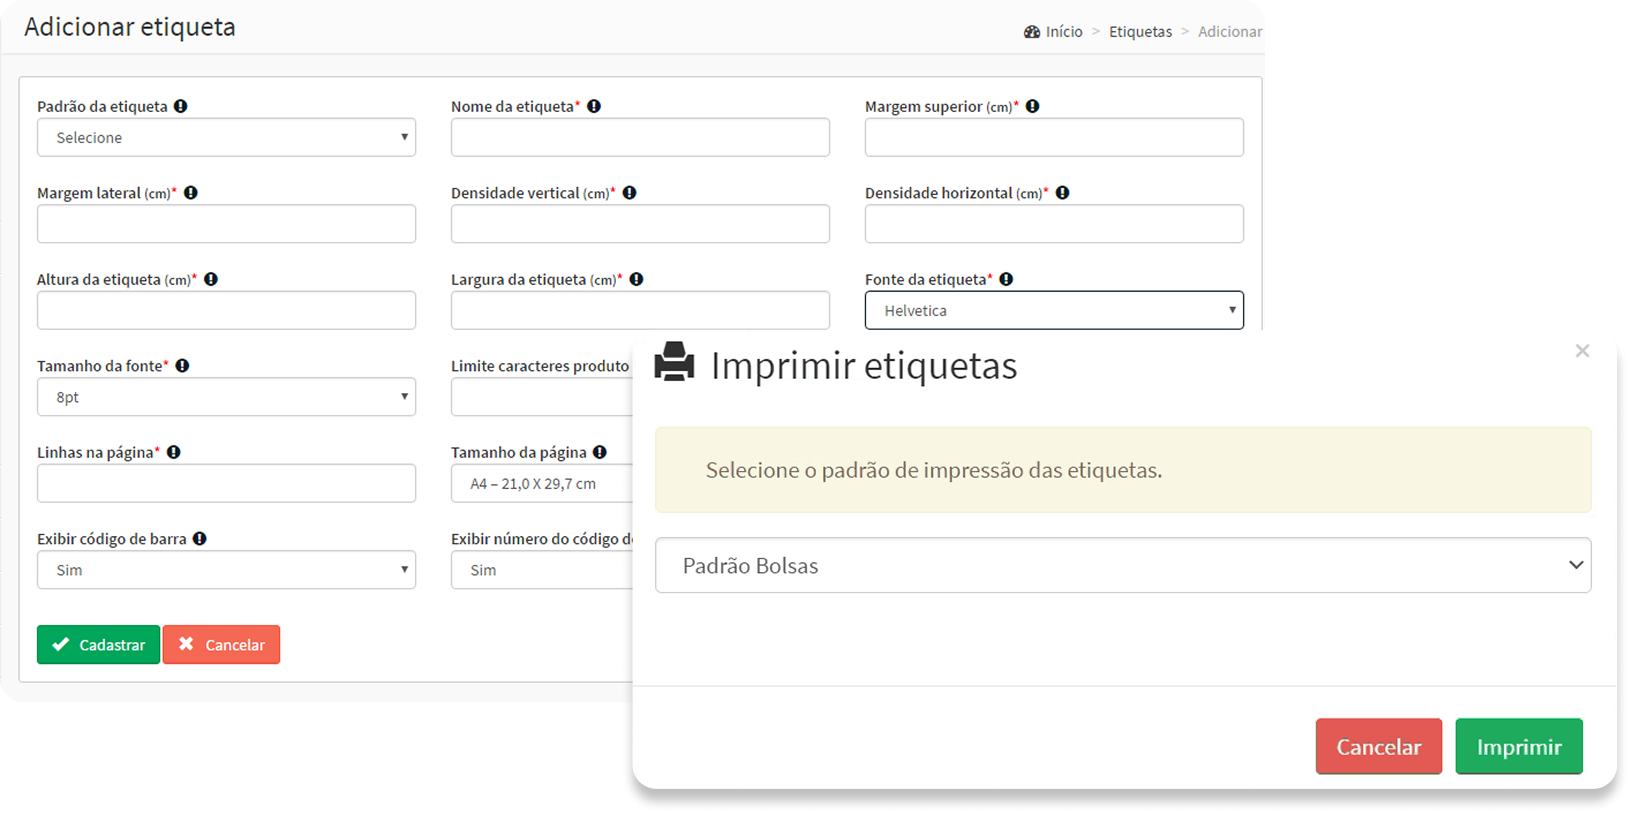1630x813 pixels.
Task: Close the Imprimir etiquetas dialog with X
Action: pyautogui.click(x=1582, y=351)
